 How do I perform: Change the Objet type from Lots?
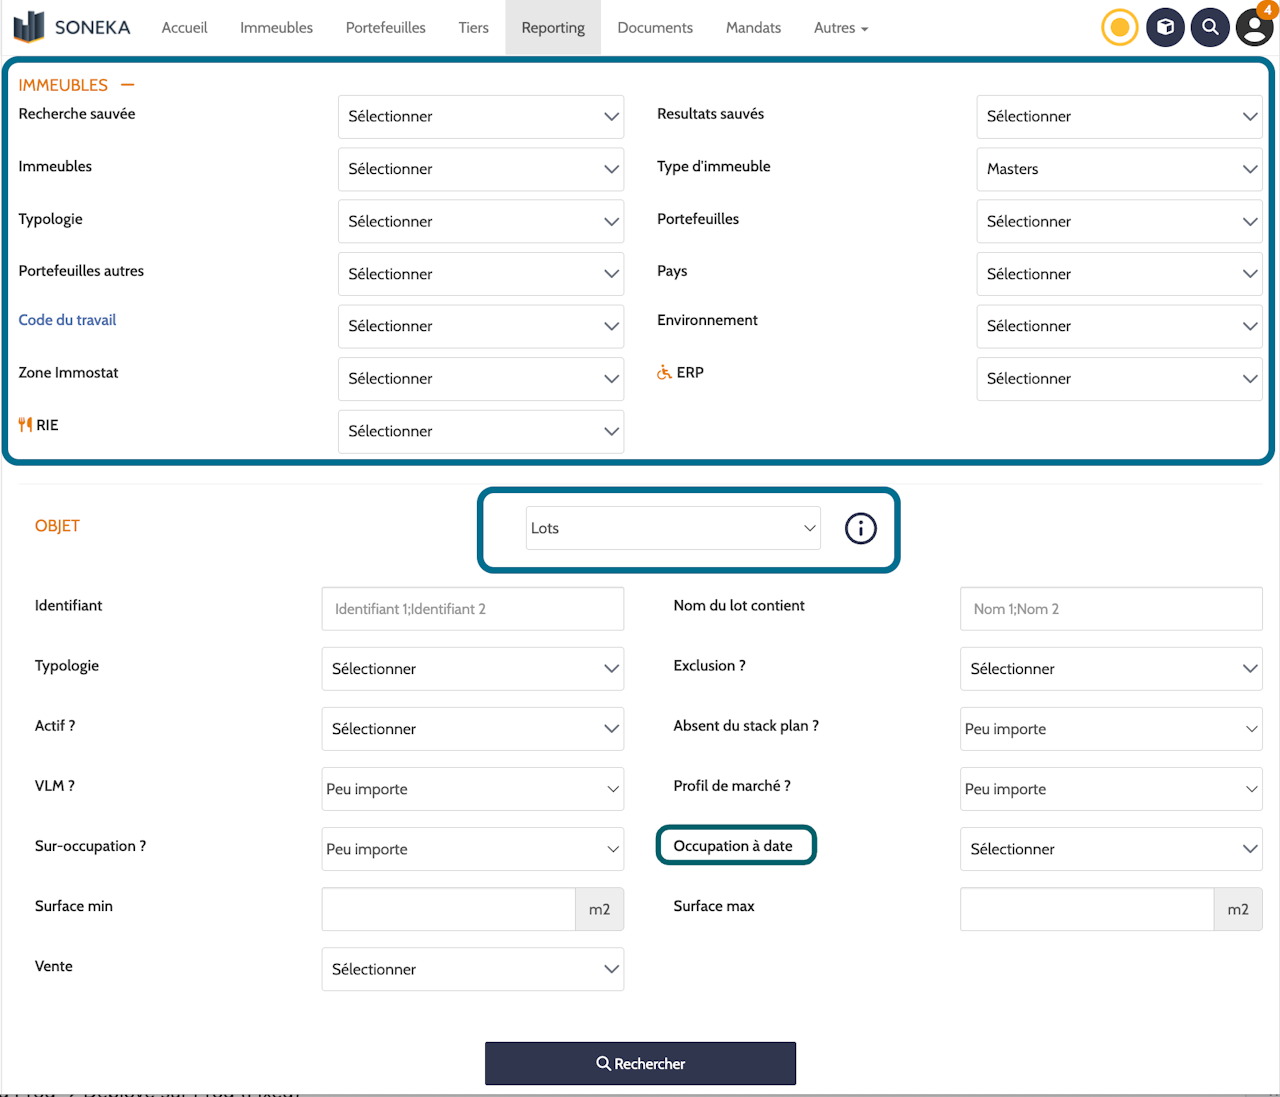coord(673,528)
